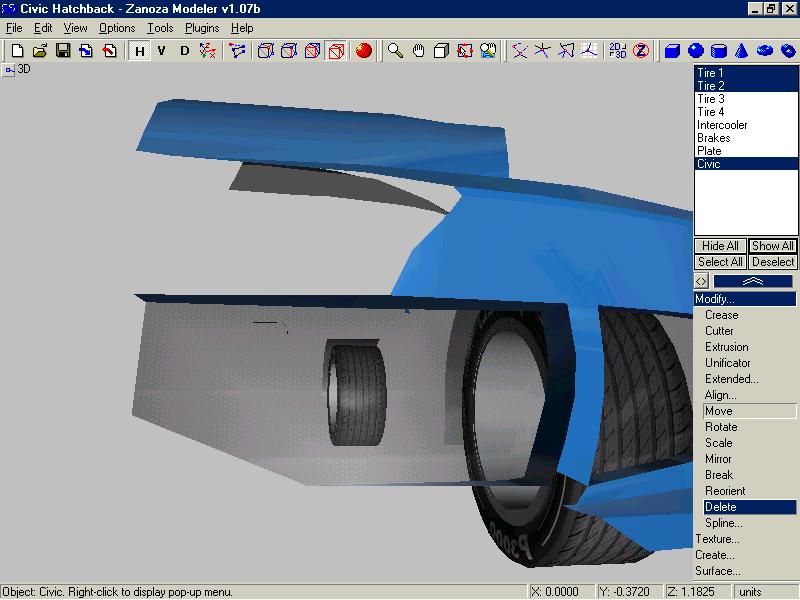Select the Zoom magnifier tool
The width and height of the screenshot is (800, 600).
click(x=396, y=50)
